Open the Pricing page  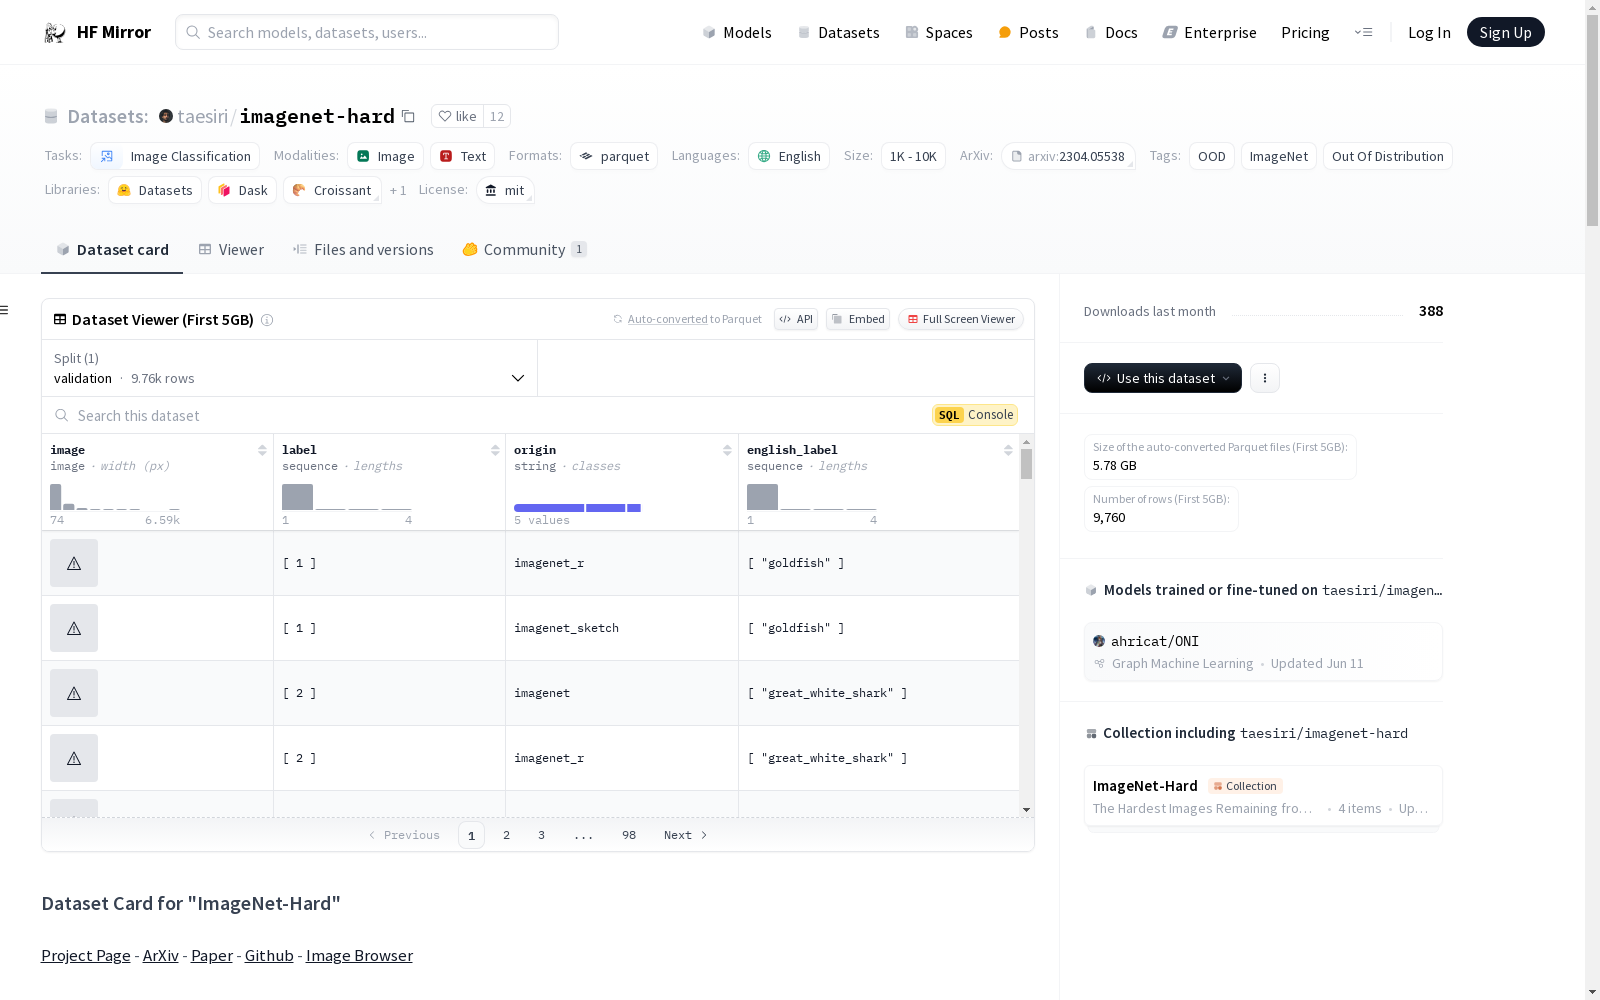(x=1305, y=32)
